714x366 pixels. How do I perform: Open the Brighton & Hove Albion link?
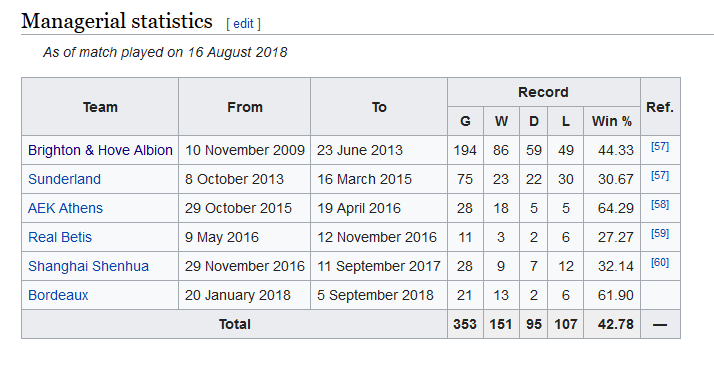coord(100,150)
